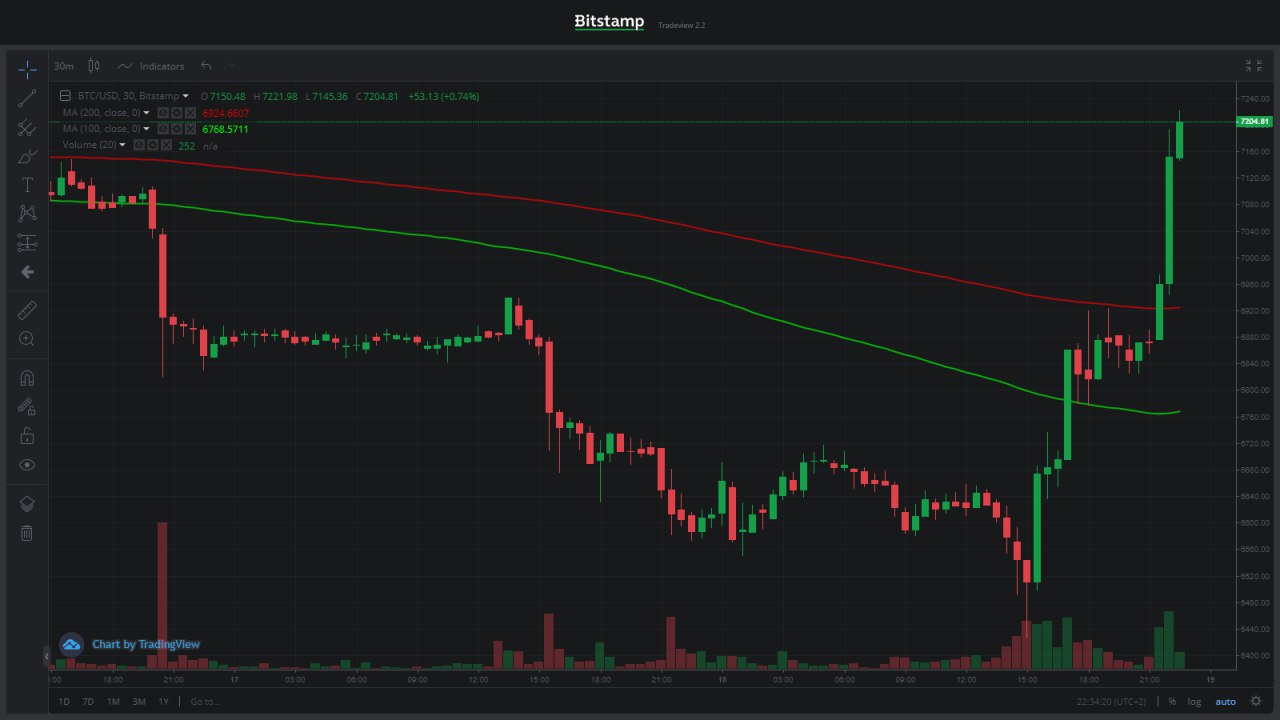The height and width of the screenshot is (720, 1280).
Task: Hide the MA 100 indicator
Action: pyautogui.click(x=163, y=129)
